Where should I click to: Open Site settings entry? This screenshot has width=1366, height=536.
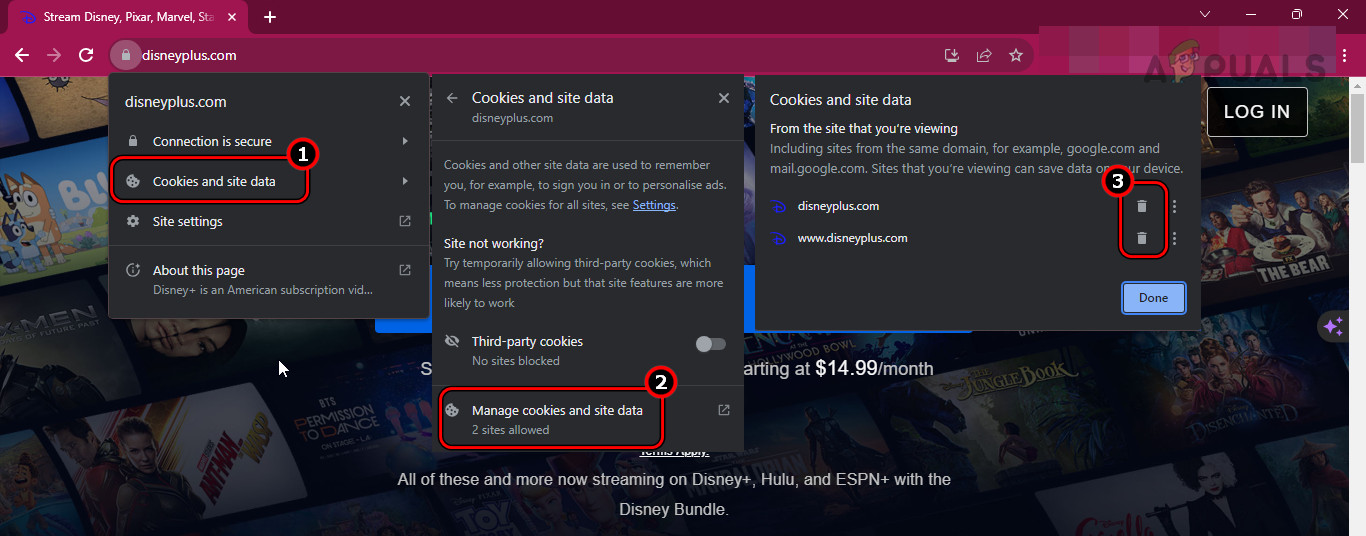pos(268,221)
